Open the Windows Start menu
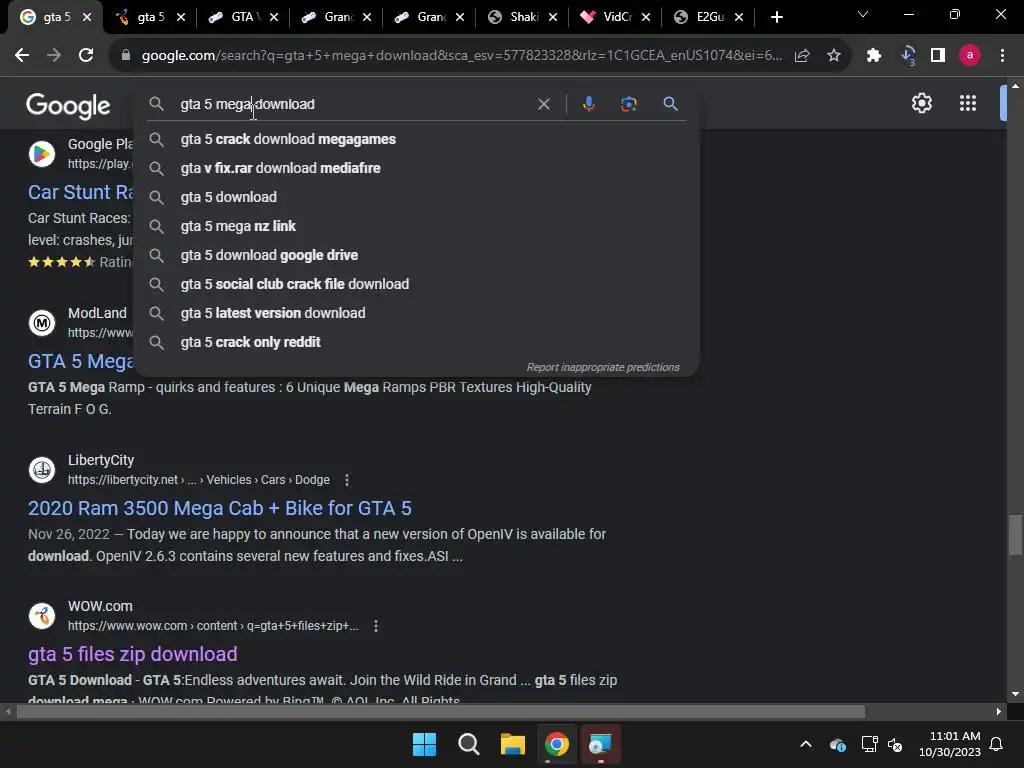This screenshot has height=768, width=1024. click(x=424, y=744)
